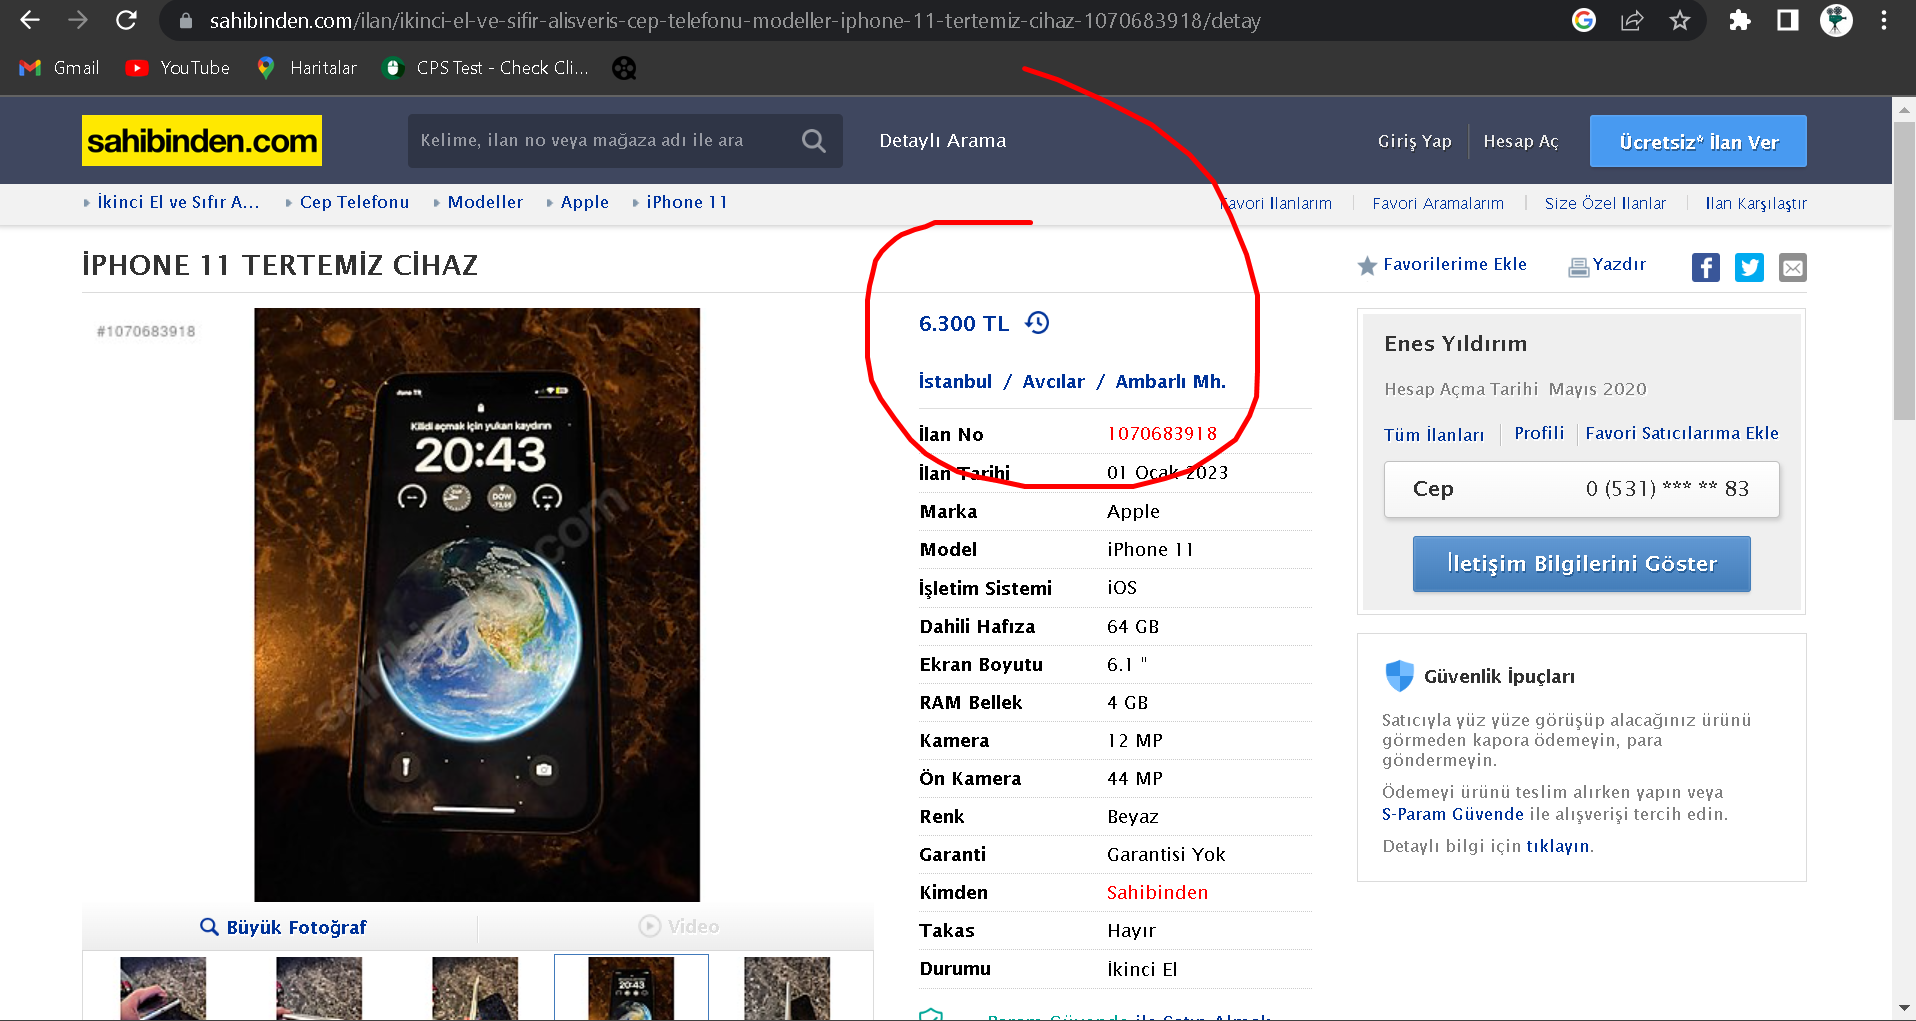
Task: Go to Apple breadcrumb
Action: [x=585, y=202]
